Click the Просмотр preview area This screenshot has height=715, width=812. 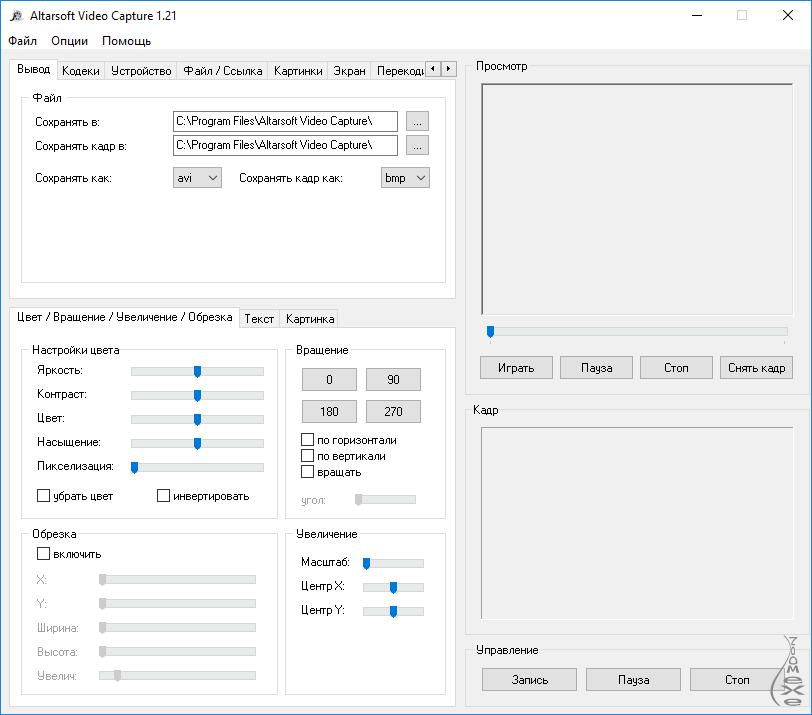click(x=637, y=199)
